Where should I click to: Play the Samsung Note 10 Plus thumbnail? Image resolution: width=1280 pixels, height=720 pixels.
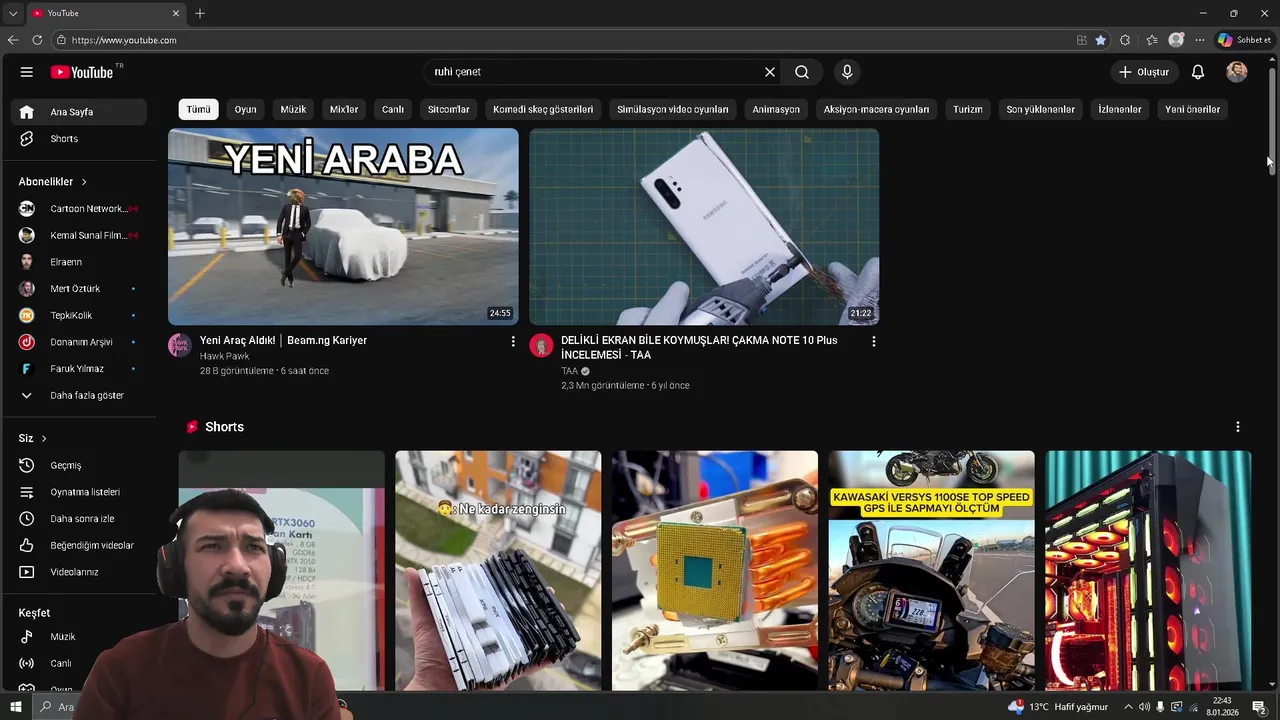pyautogui.click(x=704, y=227)
